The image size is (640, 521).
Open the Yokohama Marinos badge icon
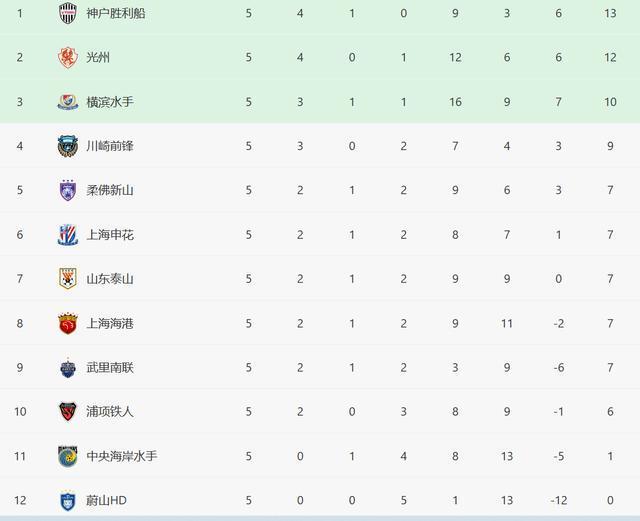(x=68, y=102)
